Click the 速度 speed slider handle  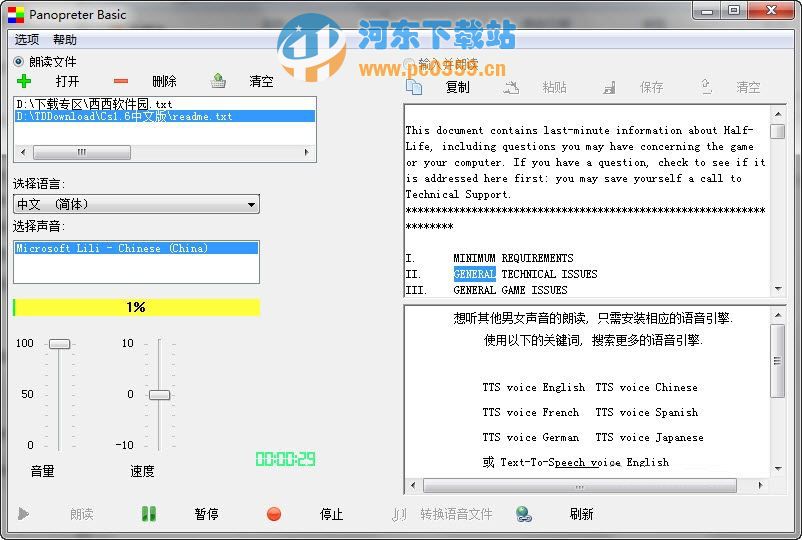click(x=159, y=395)
